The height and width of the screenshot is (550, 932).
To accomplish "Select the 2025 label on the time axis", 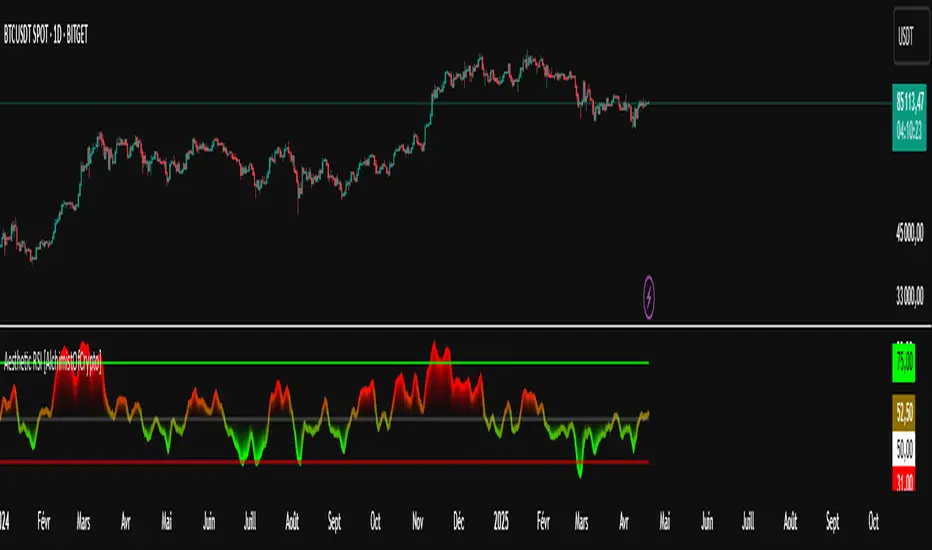I will coord(501,522).
